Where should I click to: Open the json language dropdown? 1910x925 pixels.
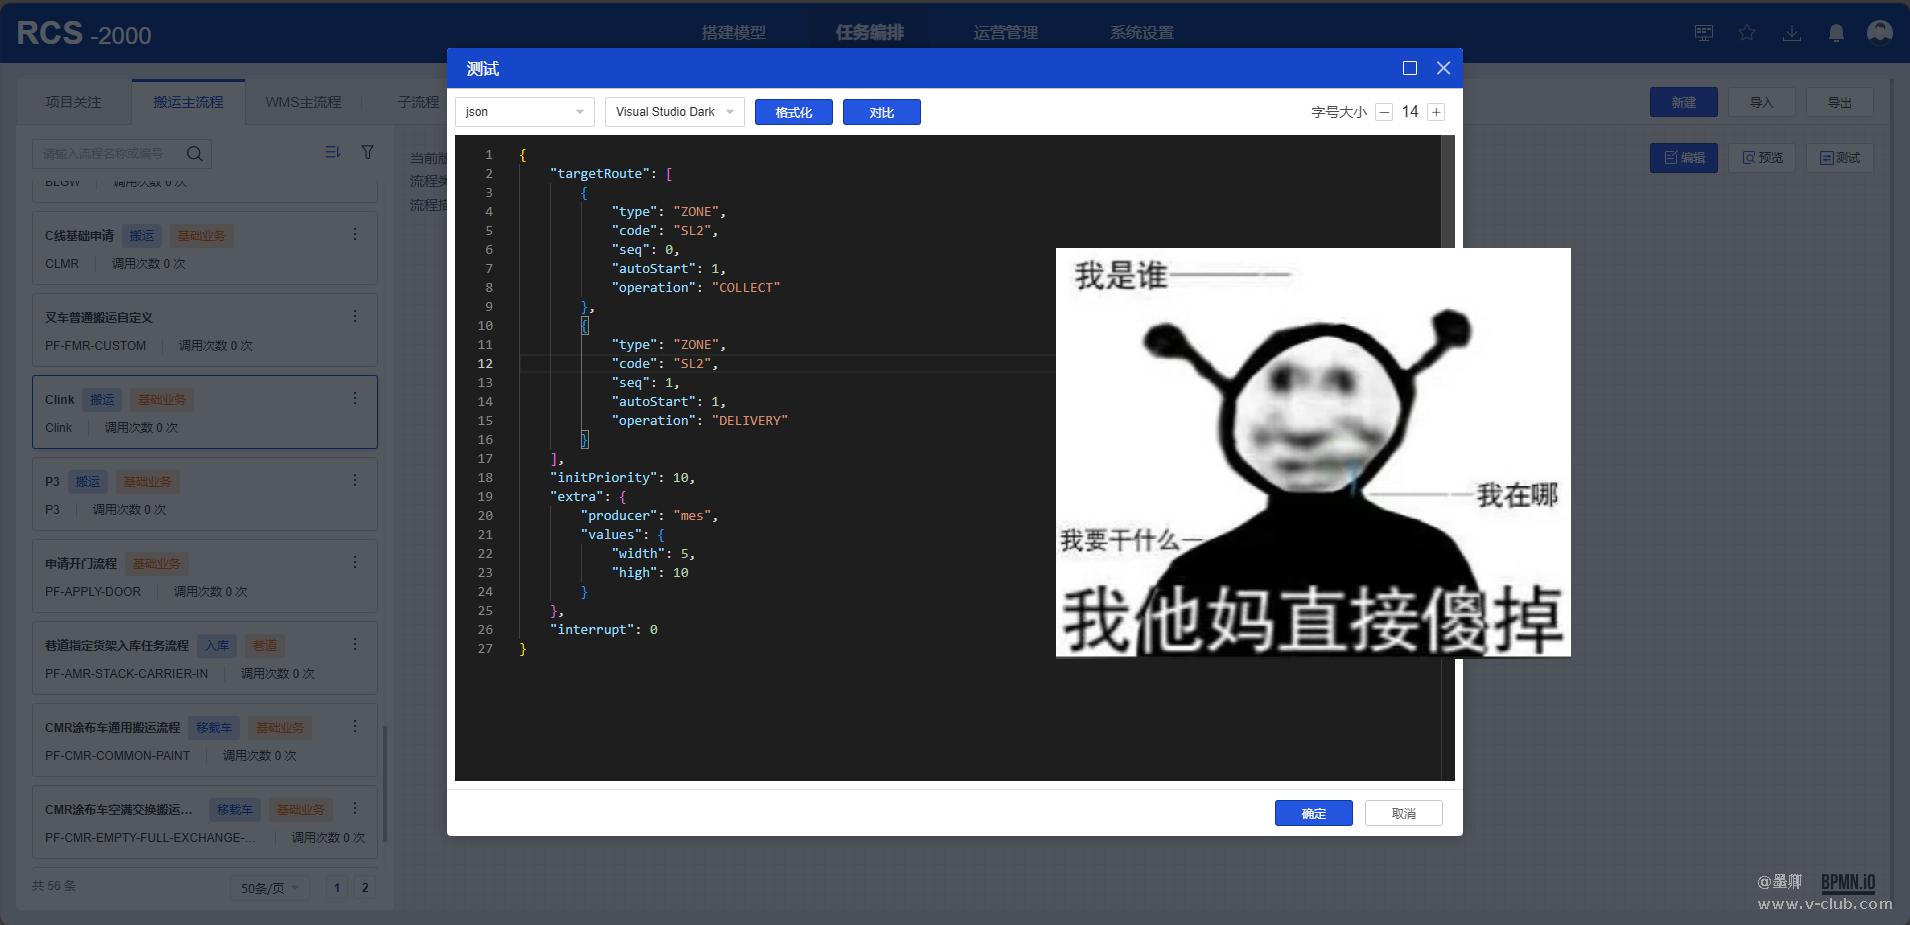pyautogui.click(x=525, y=112)
